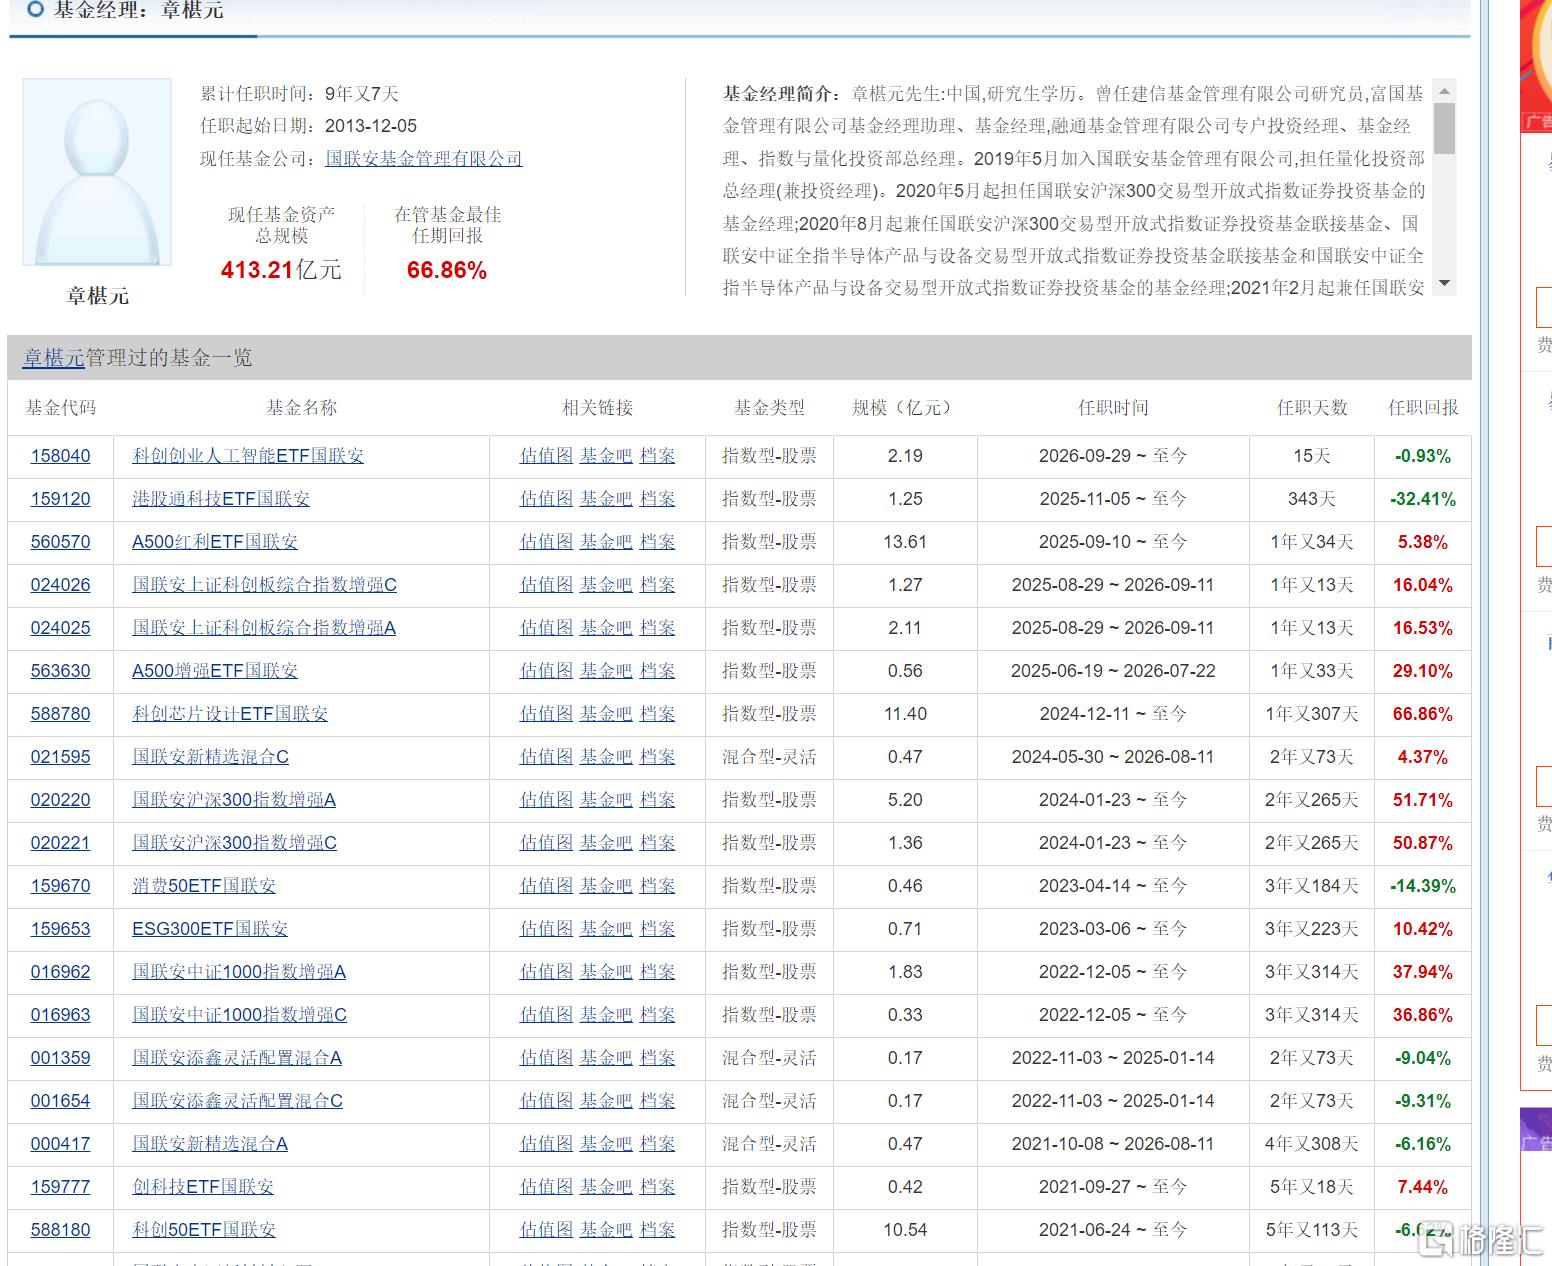Open 国联安上证科创板综合指数增强C fund link
1552x1266 pixels.
(x=265, y=585)
